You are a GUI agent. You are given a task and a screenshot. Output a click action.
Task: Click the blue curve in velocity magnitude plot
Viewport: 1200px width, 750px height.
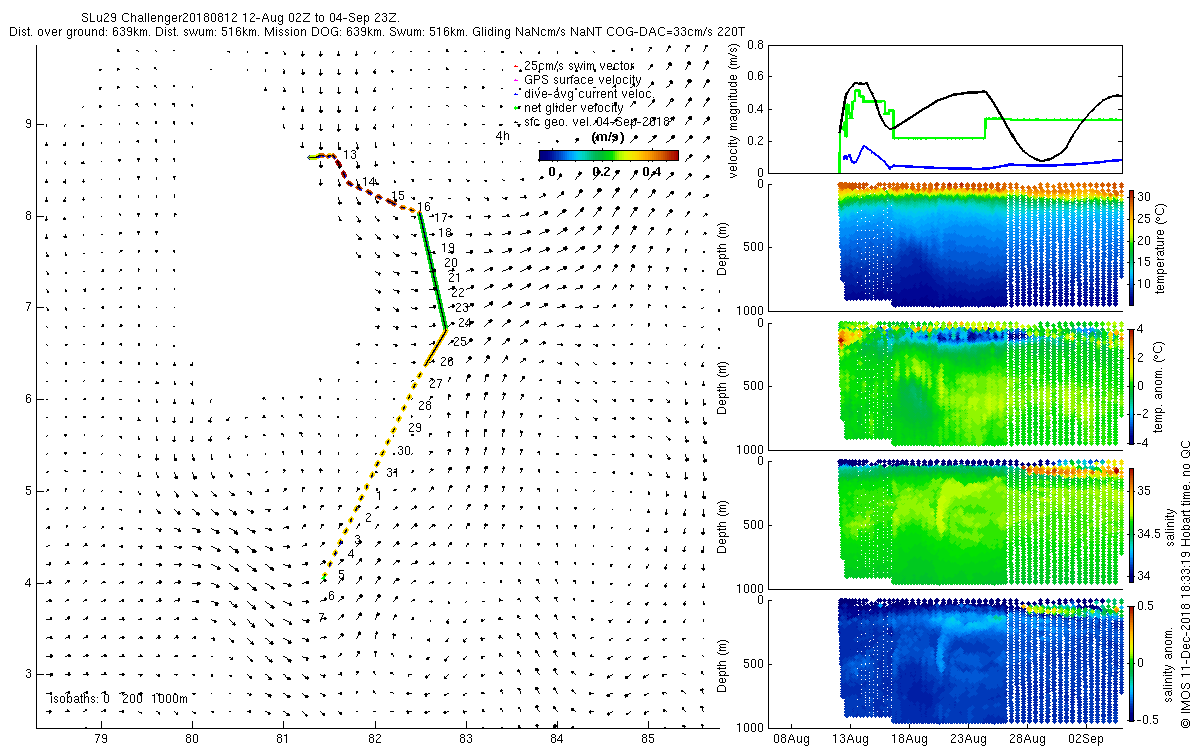980,166
